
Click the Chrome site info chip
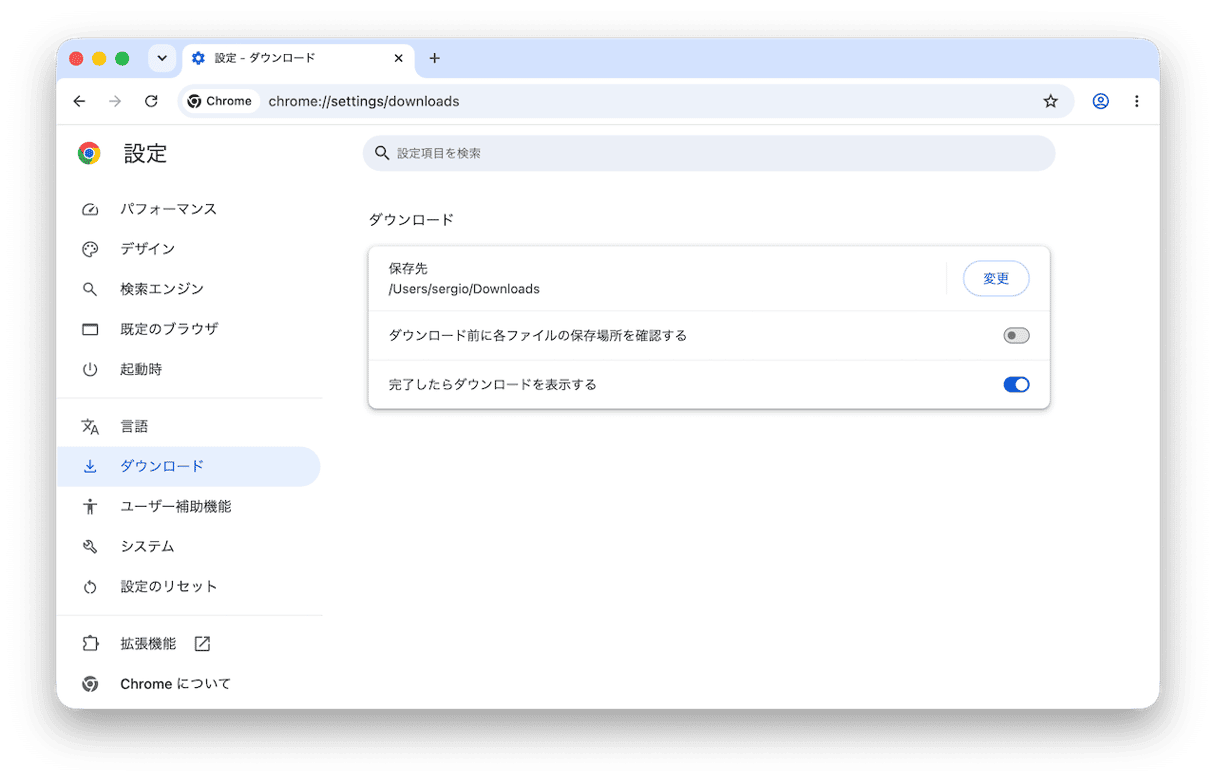[221, 101]
